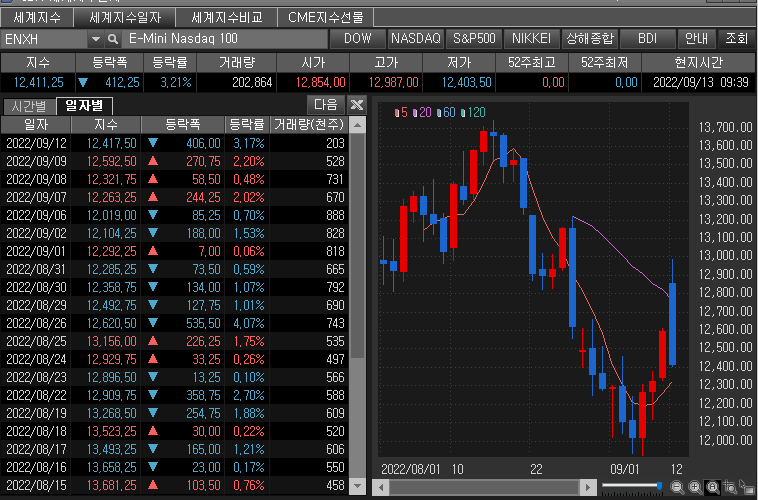Click the volume value 202,864
Screen dimensions: 758x500
pos(252,83)
